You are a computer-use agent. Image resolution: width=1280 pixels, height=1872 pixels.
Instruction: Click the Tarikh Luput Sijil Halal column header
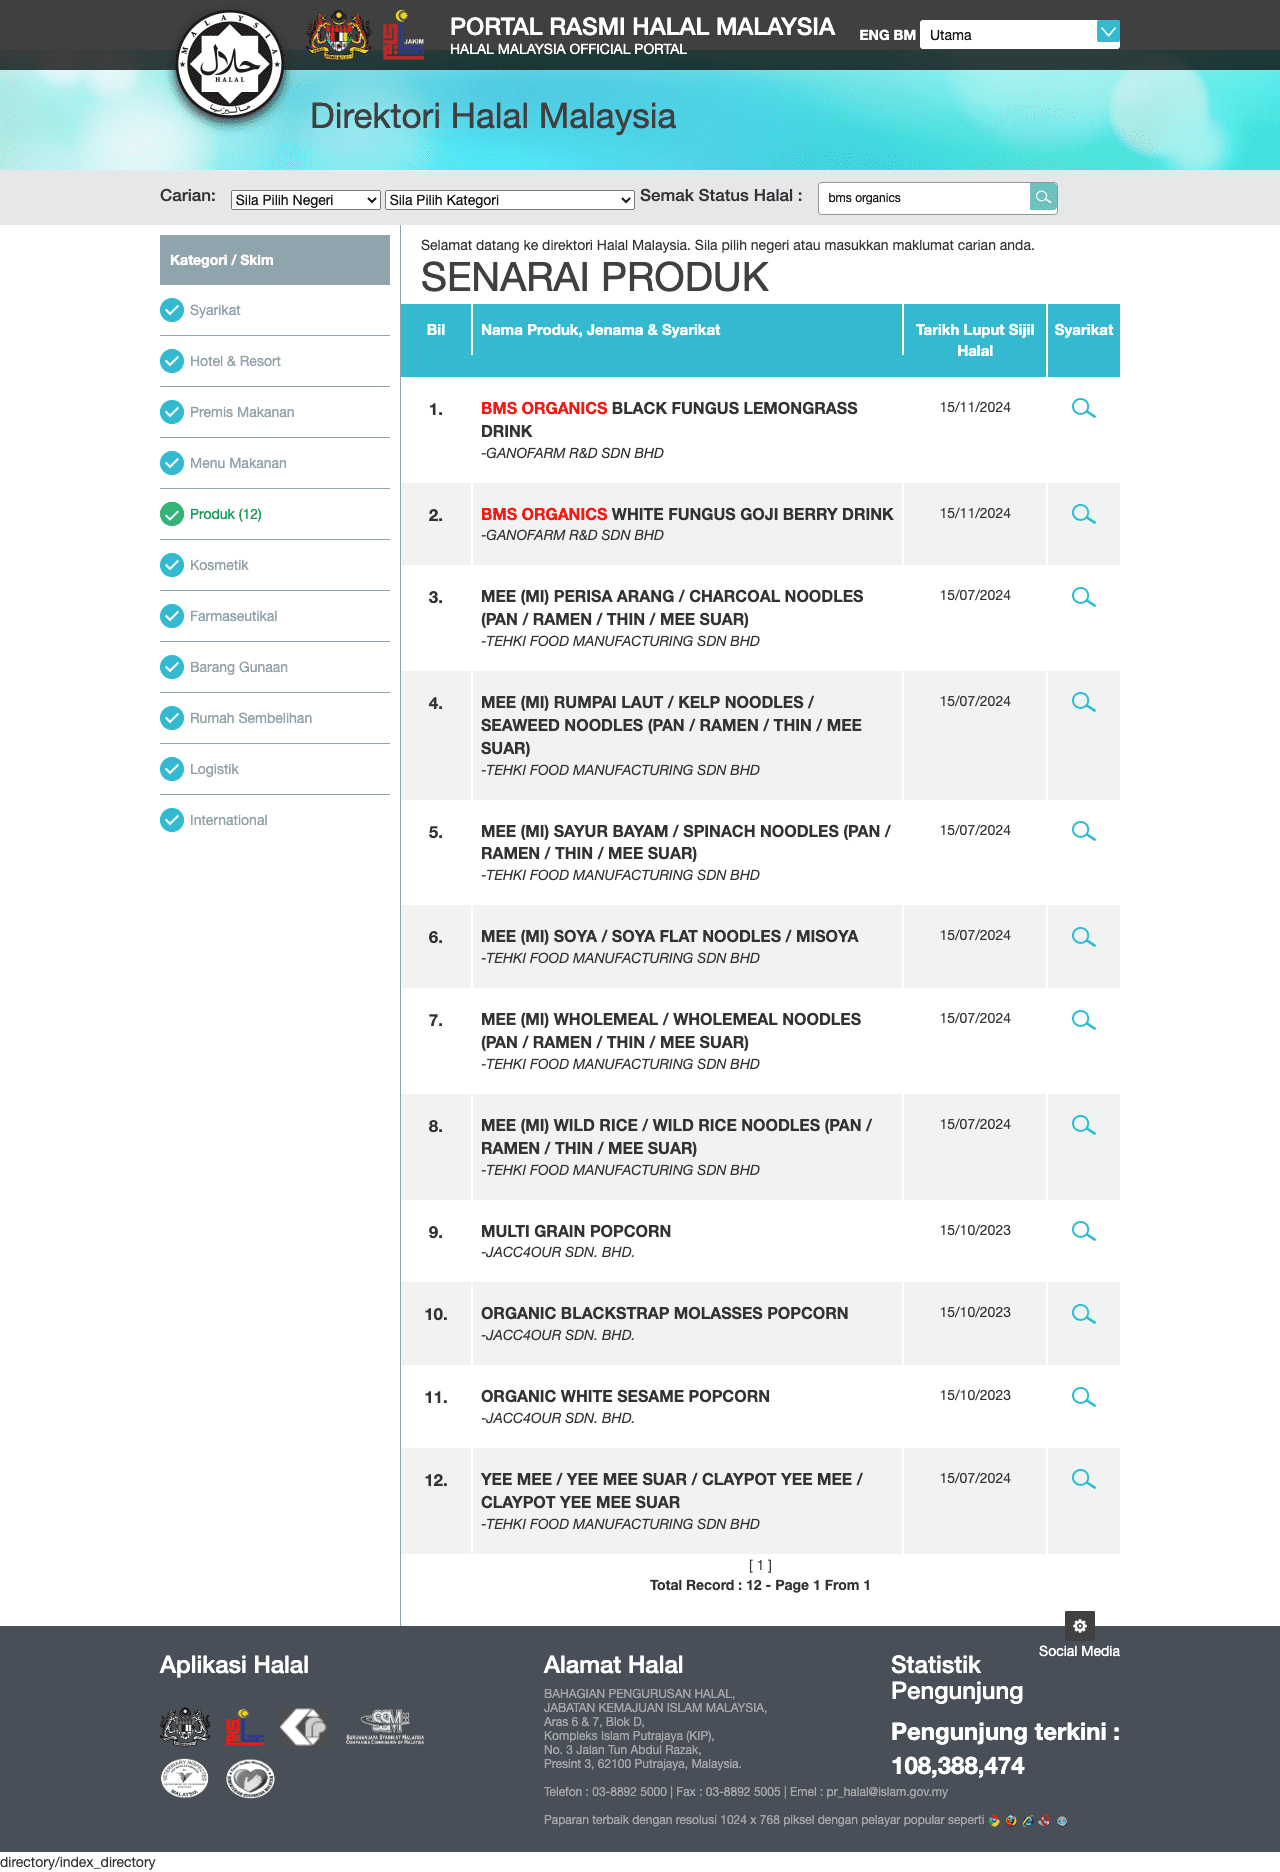975,340
